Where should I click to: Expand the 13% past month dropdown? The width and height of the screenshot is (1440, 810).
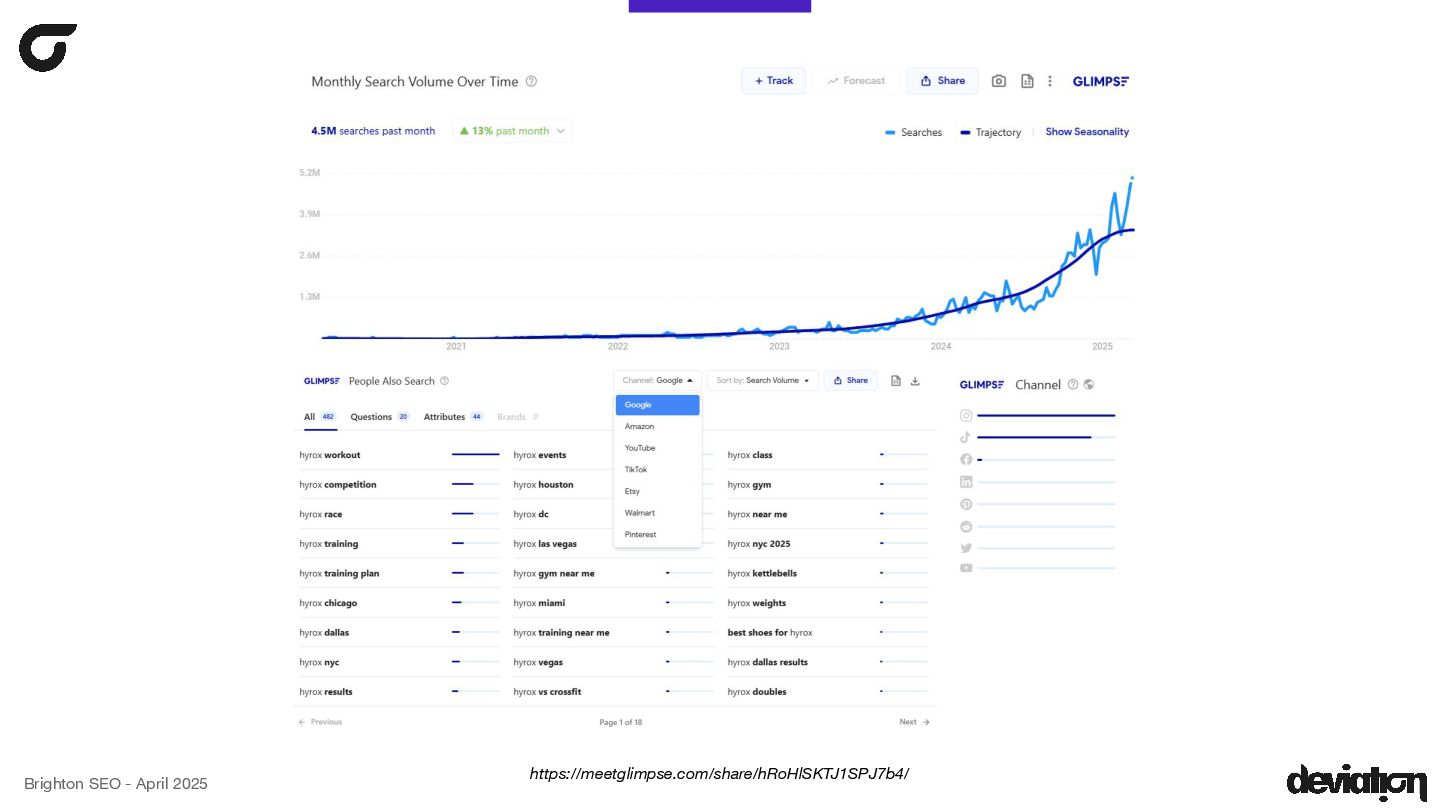tap(513, 131)
